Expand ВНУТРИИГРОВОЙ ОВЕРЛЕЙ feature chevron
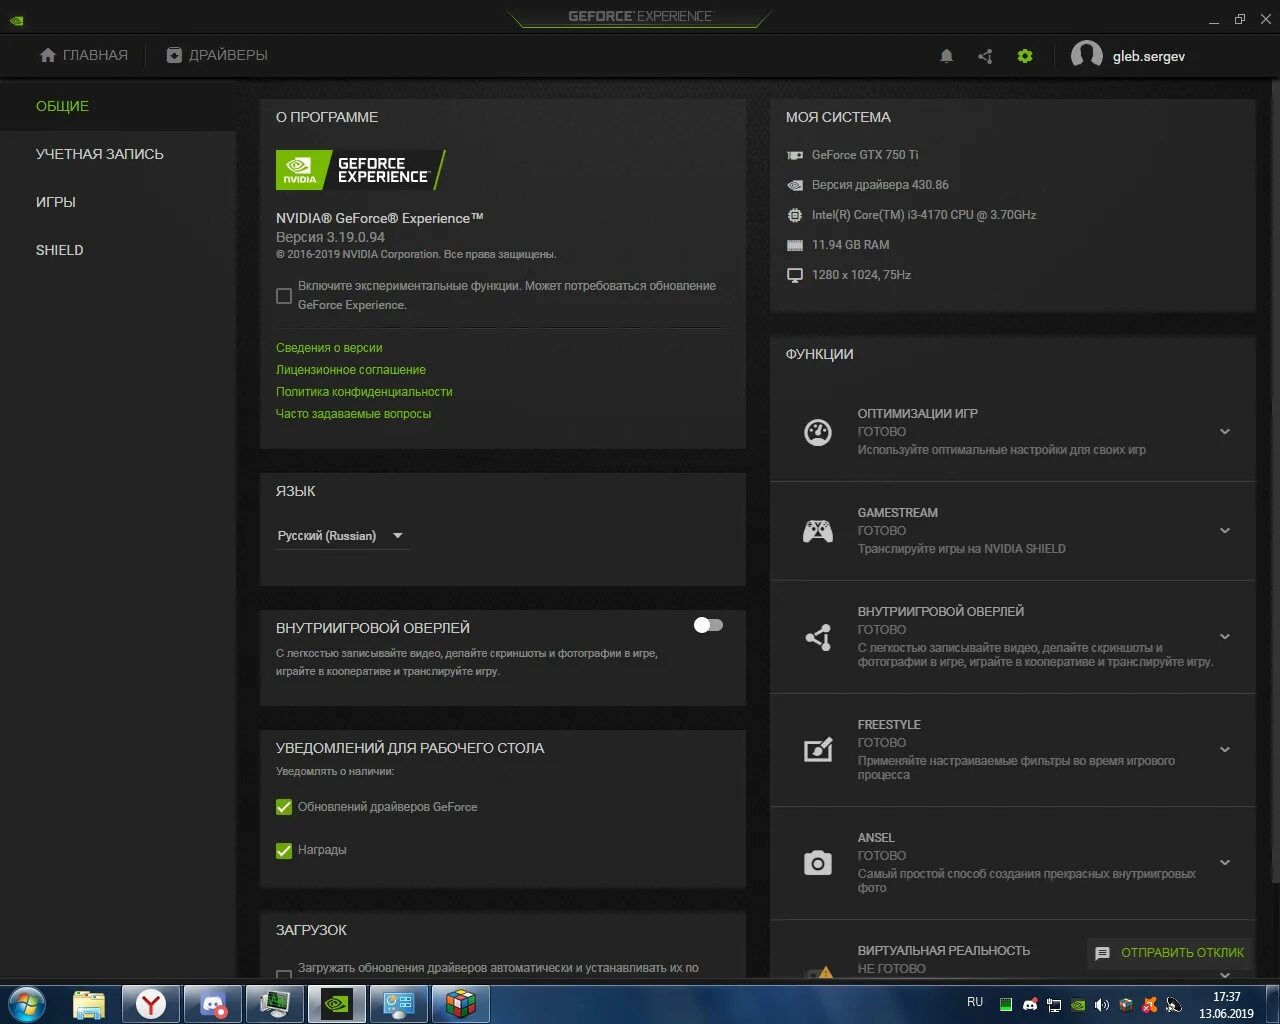Viewport: 1280px width, 1024px height. point(1225,637)
